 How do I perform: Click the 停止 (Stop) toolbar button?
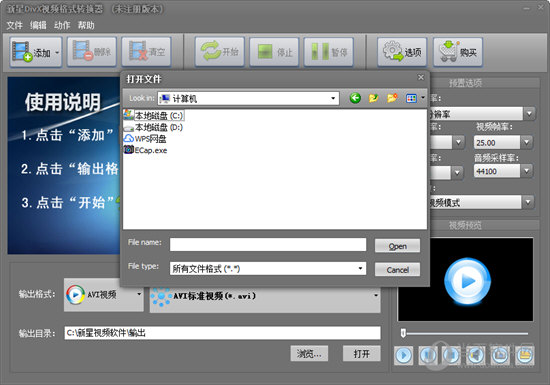tap(274, 52)
